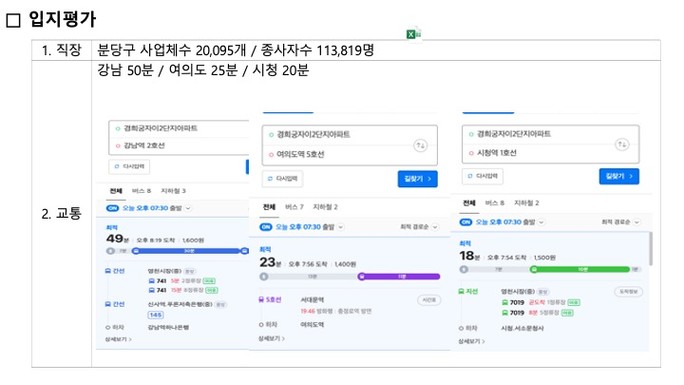Image resolution: width=684 pixels, height=385 pixels.
Task: Select 지하철 3 tab in 강남역 panel
Action: pos(173,191)
